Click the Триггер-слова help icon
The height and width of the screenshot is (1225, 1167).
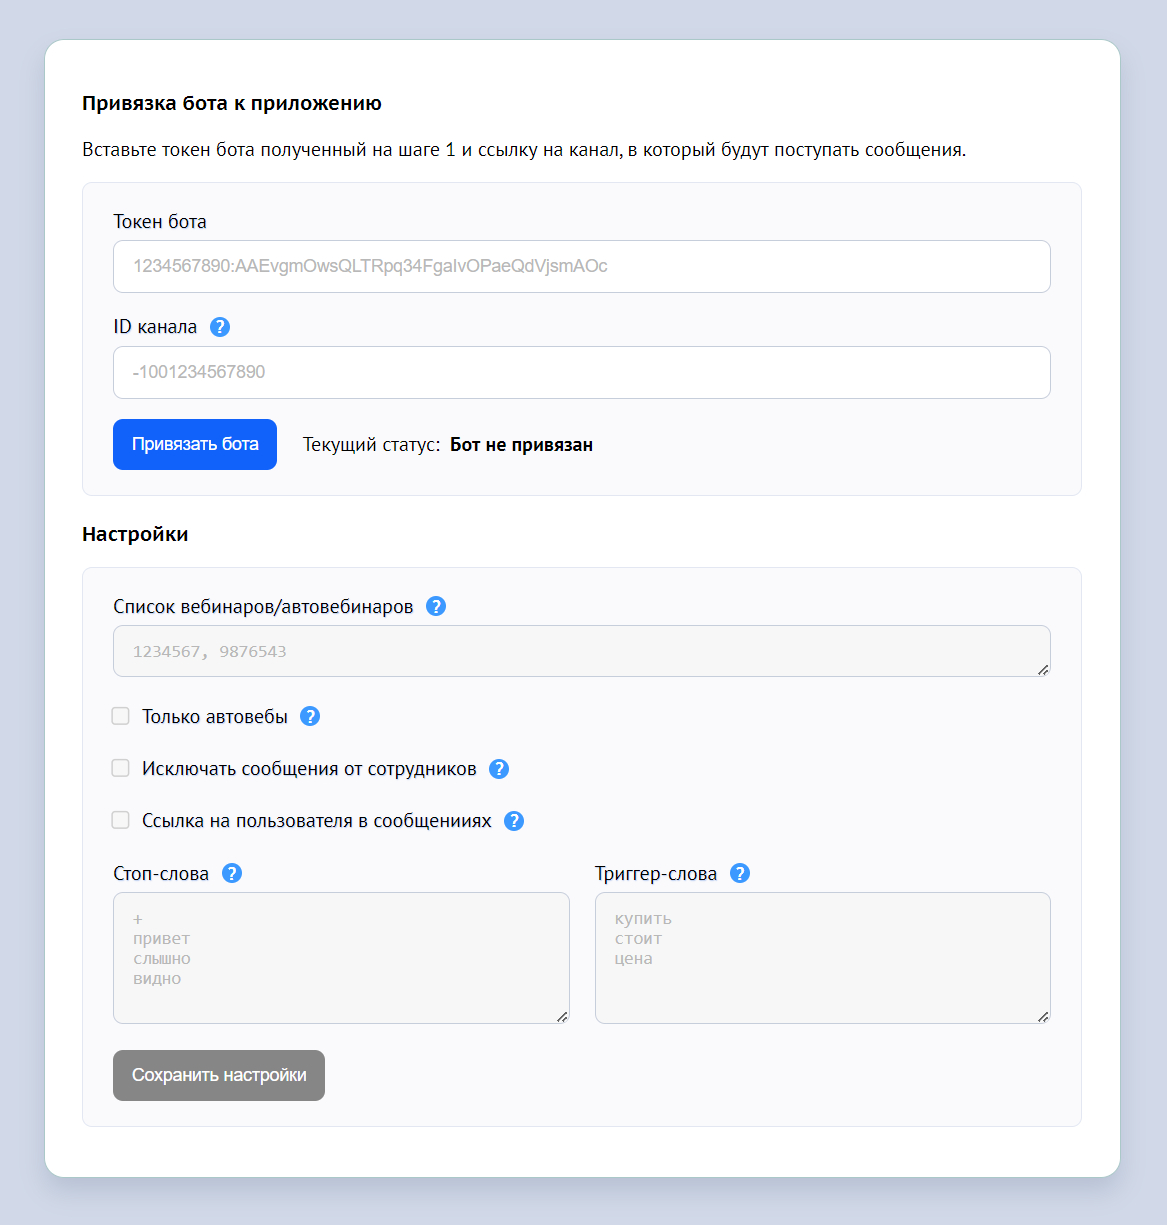[x=740, y=873]
